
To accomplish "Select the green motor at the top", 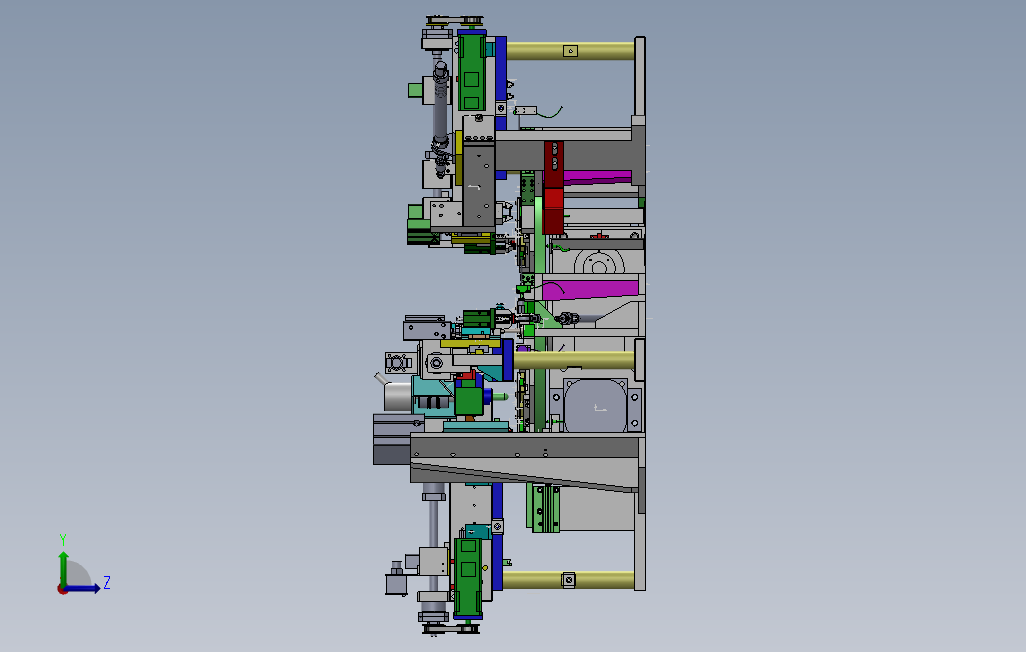I will click(x=471, y=71).
